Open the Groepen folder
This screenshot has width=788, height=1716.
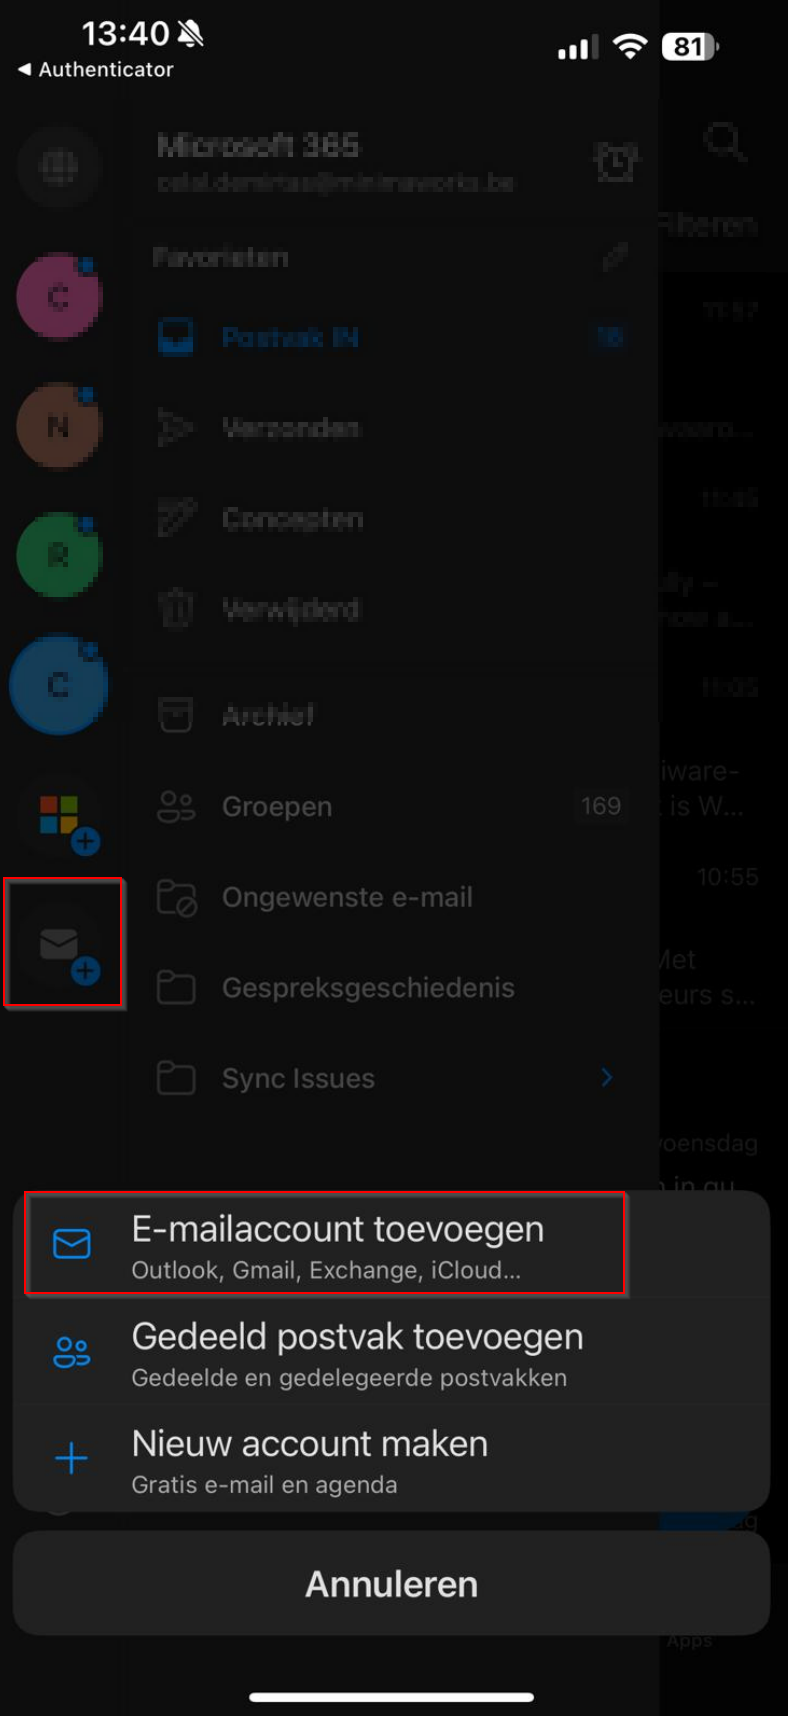pos(390,807)
